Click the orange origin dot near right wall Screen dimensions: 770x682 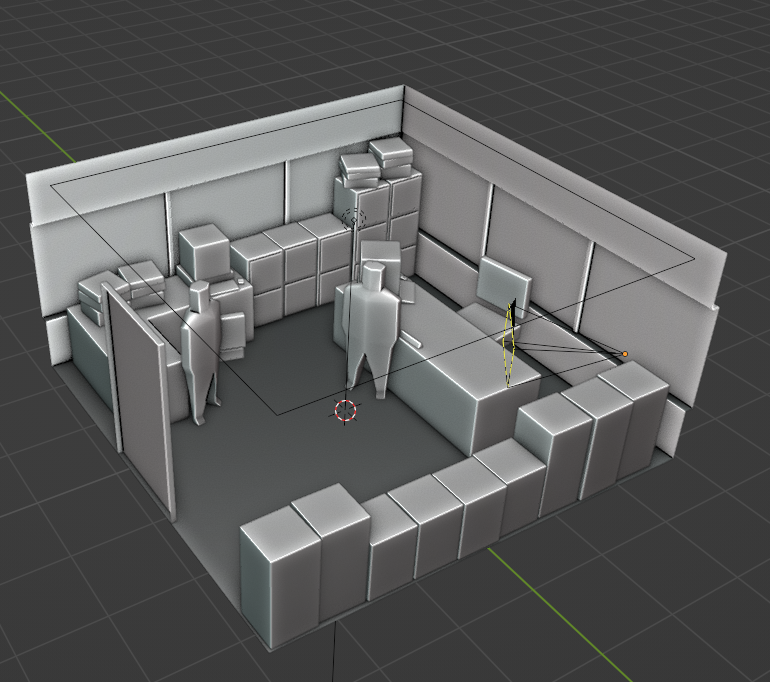point(625,354)
